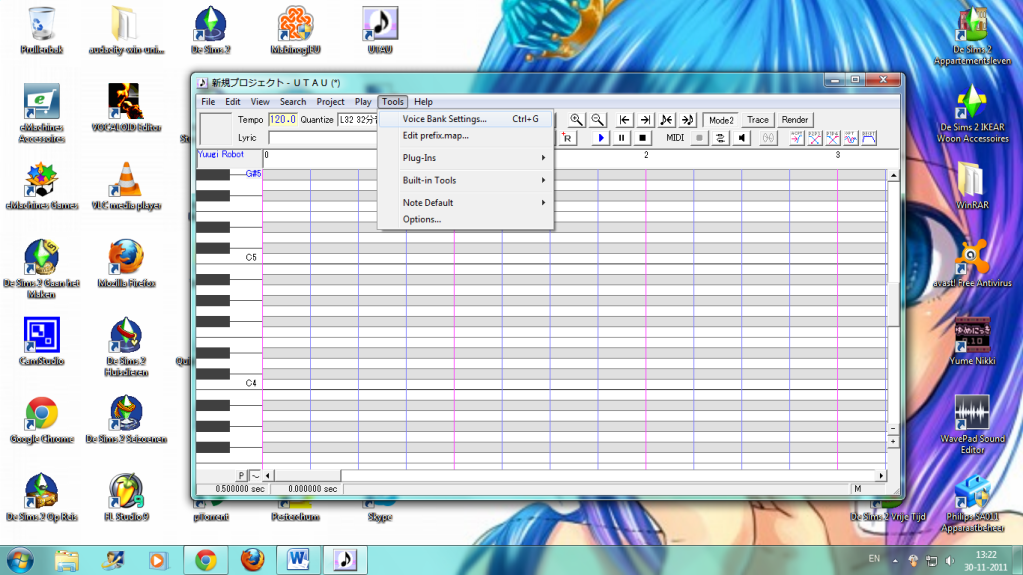Toggle the Mode2 button

click(721, 120)
